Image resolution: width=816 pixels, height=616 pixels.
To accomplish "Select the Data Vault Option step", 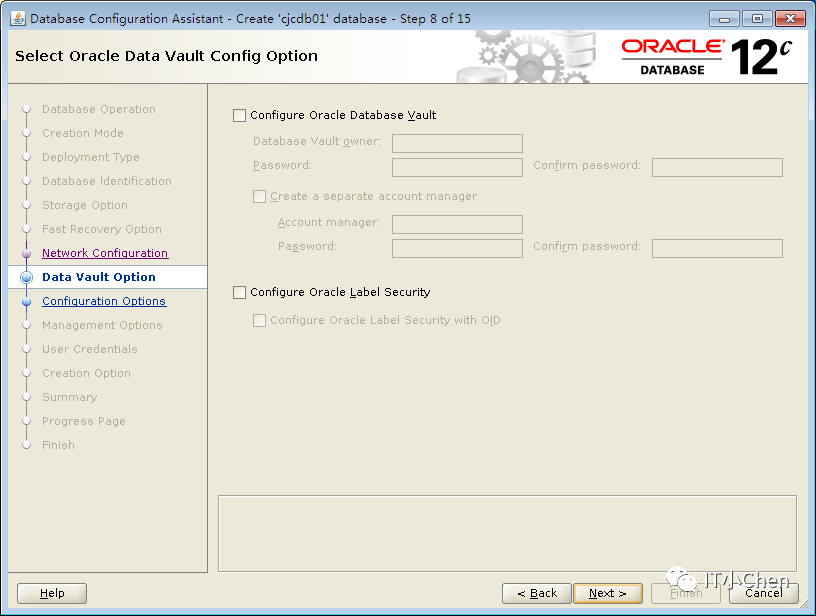I will coord(99,277).
